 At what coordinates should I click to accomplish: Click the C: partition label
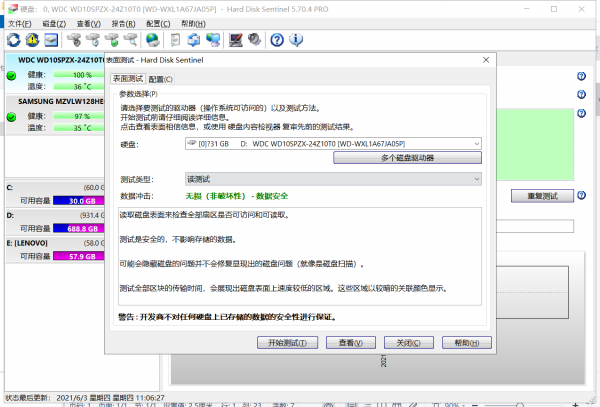(10, 187)
